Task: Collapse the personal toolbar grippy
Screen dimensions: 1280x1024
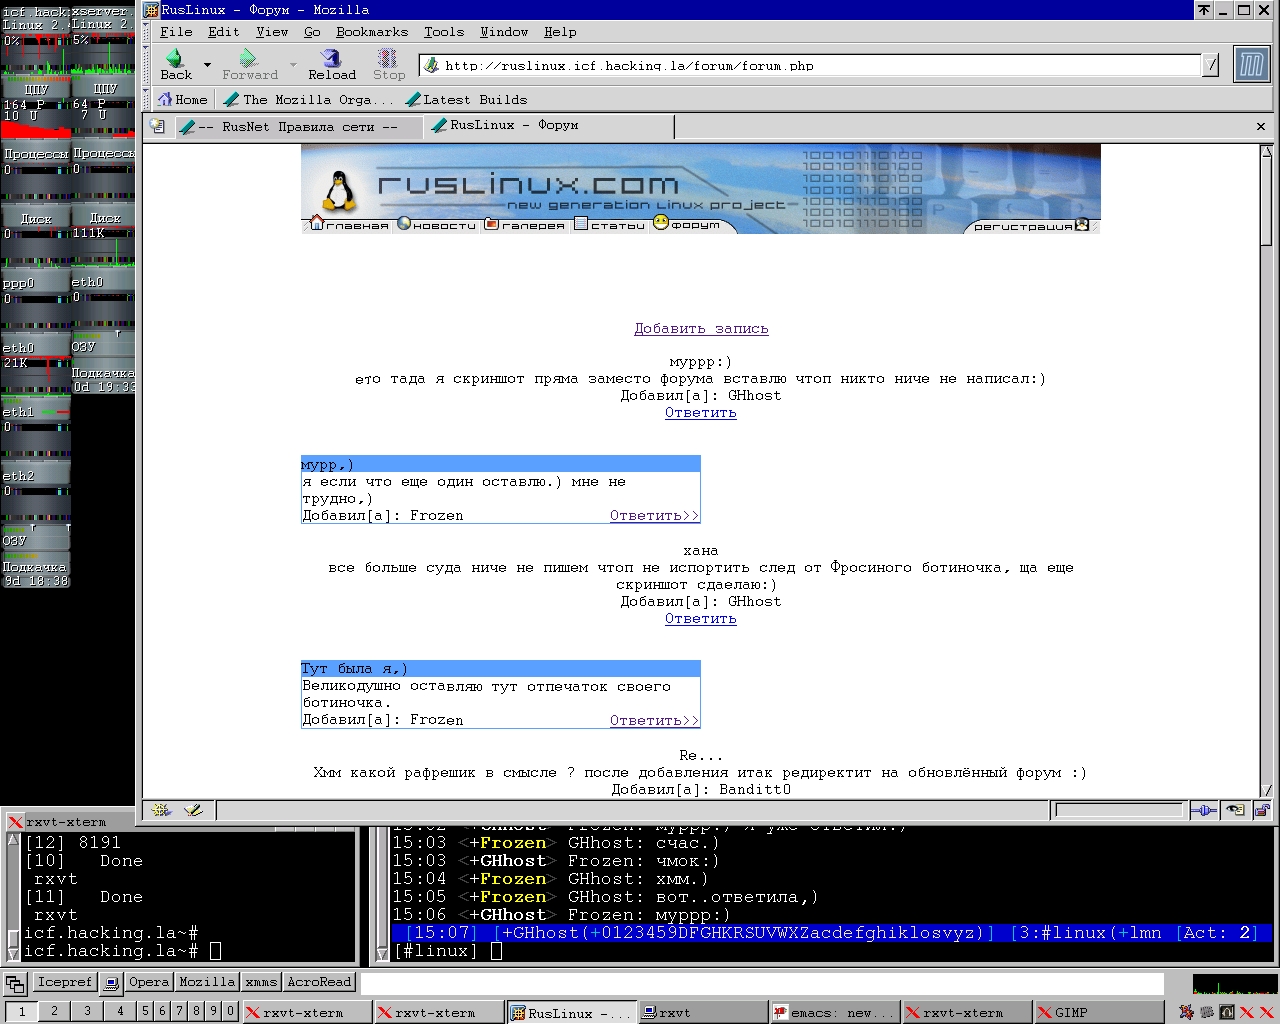Action: pos(147,99)
